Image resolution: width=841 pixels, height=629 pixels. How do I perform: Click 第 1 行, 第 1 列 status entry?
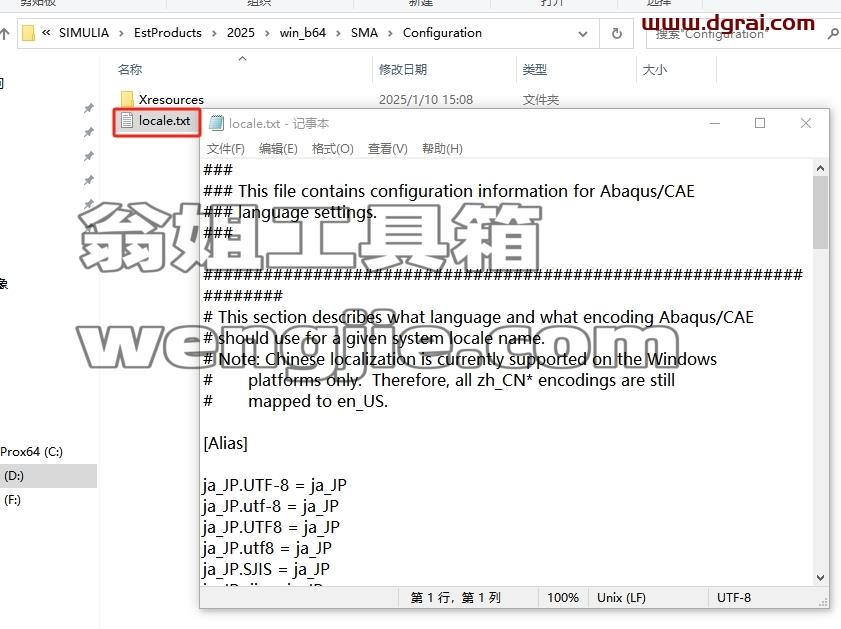click(x=455, y=598)
